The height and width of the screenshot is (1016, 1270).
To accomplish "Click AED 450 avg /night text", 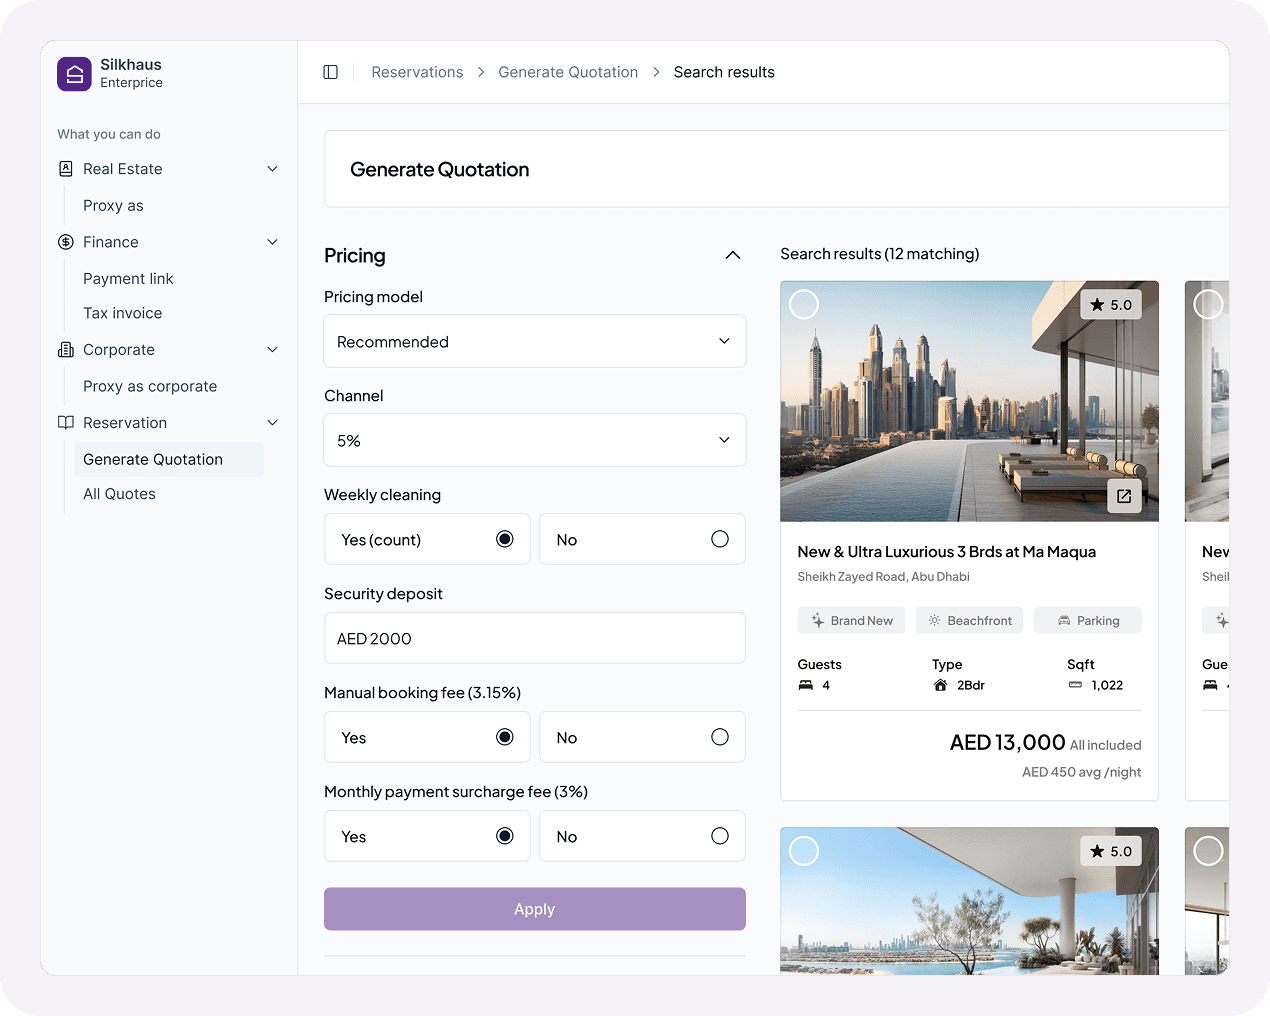I will (1081, 772).
